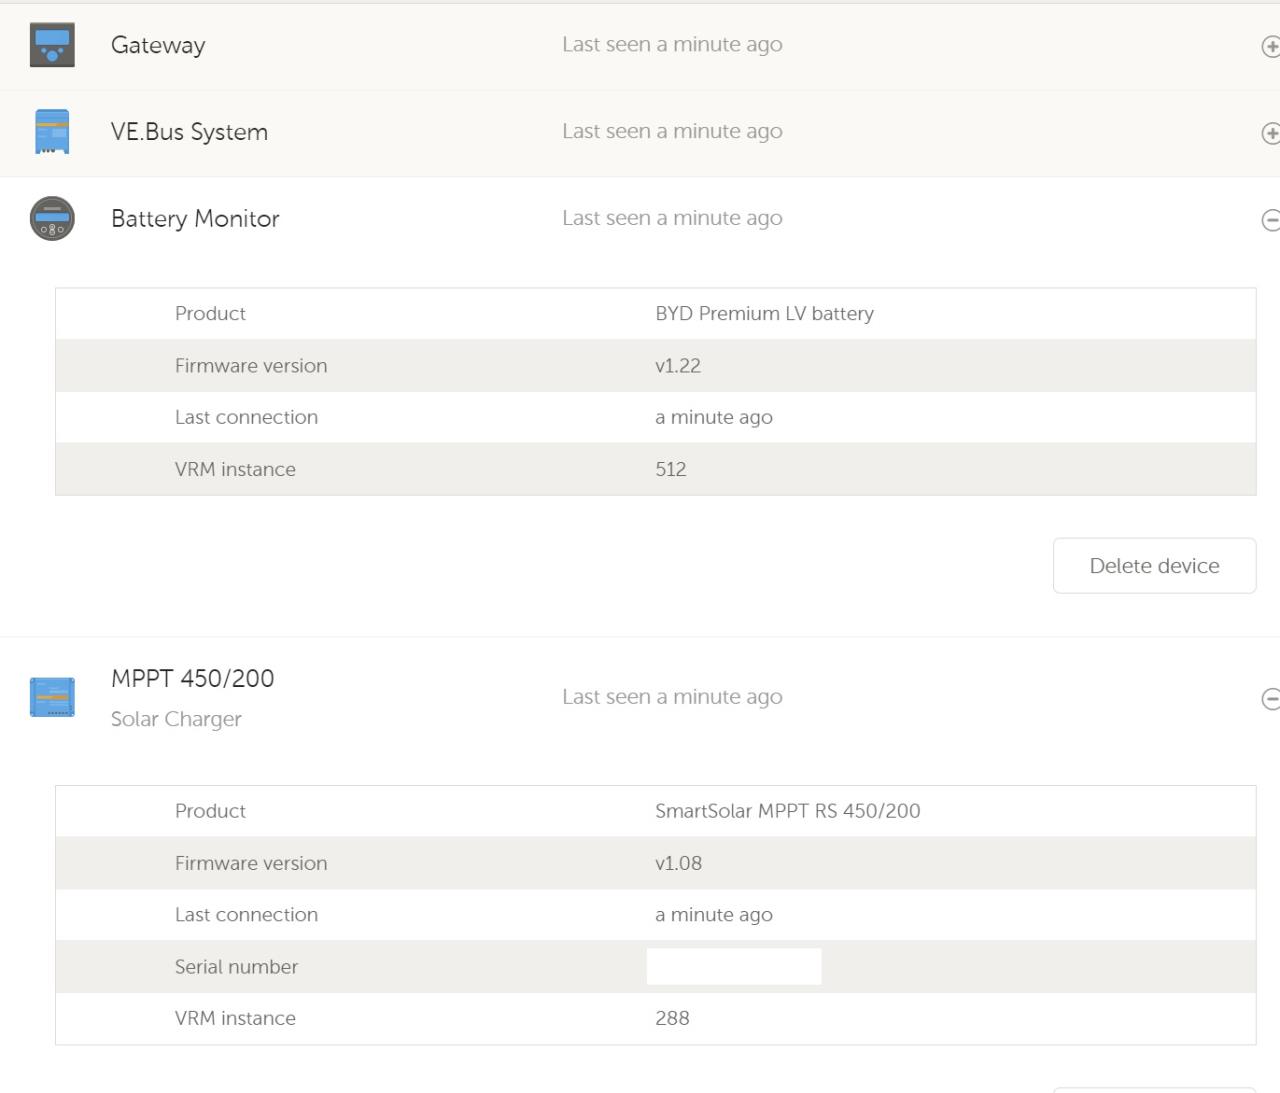Click the Solar Charger subtitle
1280x1093 pixels.
[176, 719]
